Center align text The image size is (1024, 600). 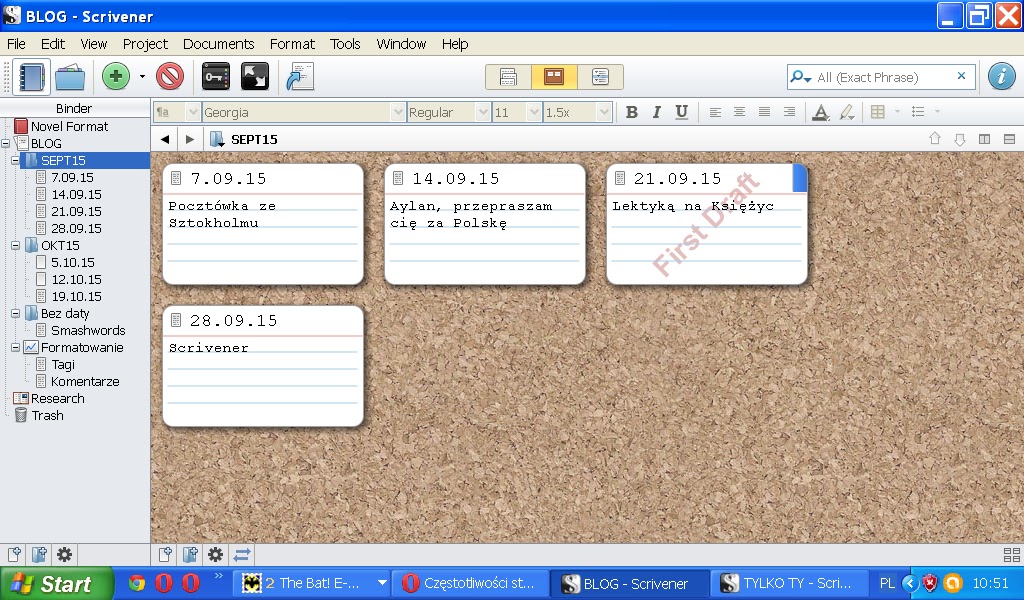coord(739,112)
